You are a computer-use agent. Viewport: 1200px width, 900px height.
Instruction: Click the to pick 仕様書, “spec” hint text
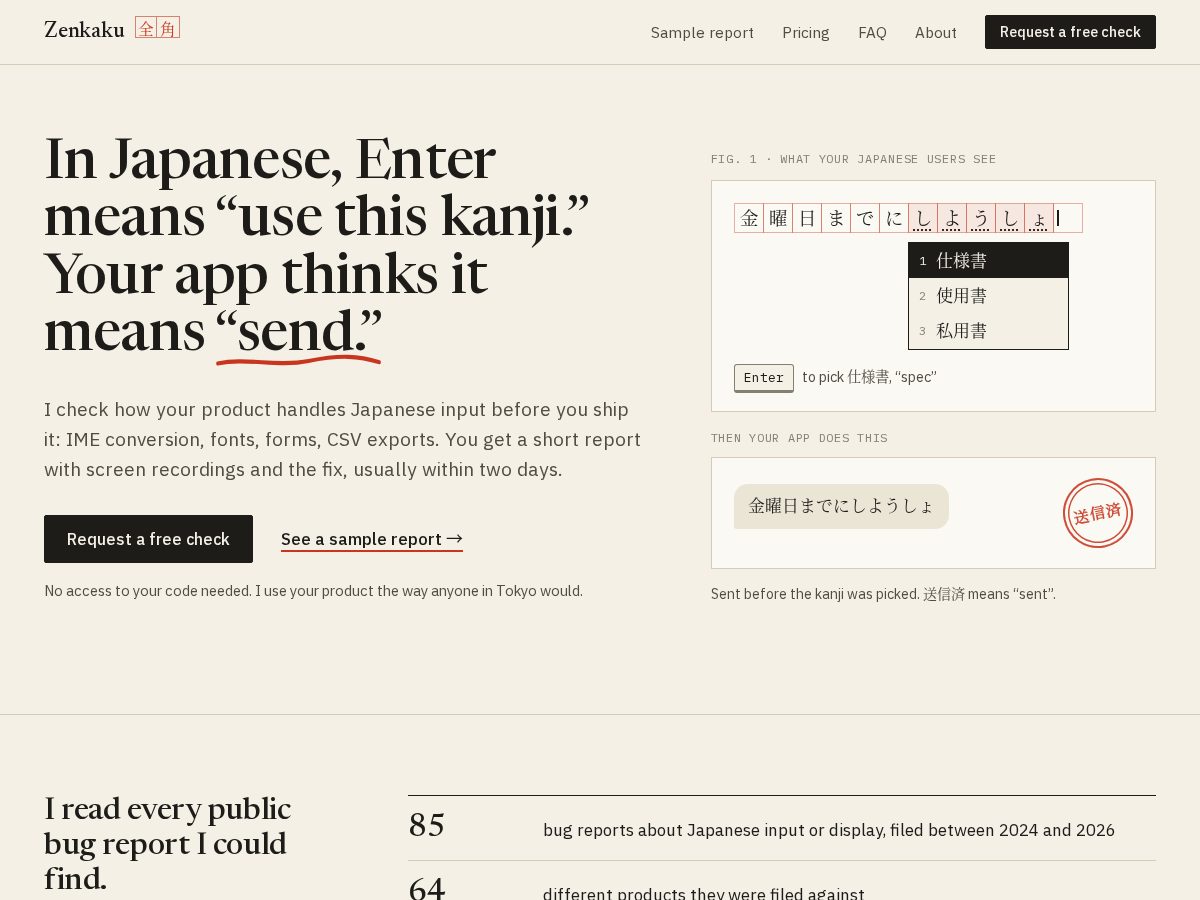[x=869, y=377]
